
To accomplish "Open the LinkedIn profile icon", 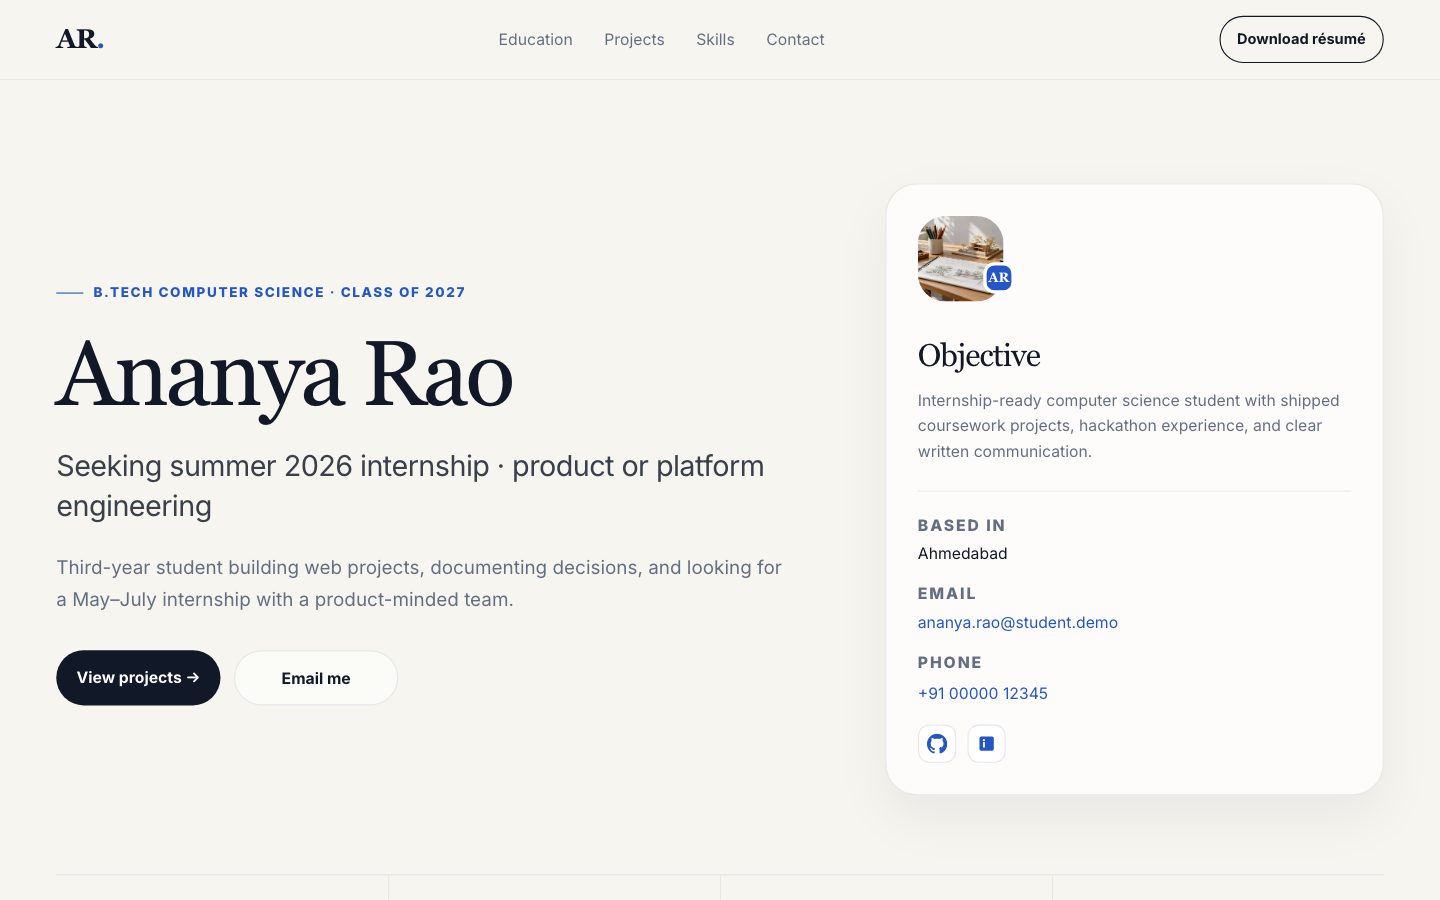I will pyautogui.click(x=986, y=744).
